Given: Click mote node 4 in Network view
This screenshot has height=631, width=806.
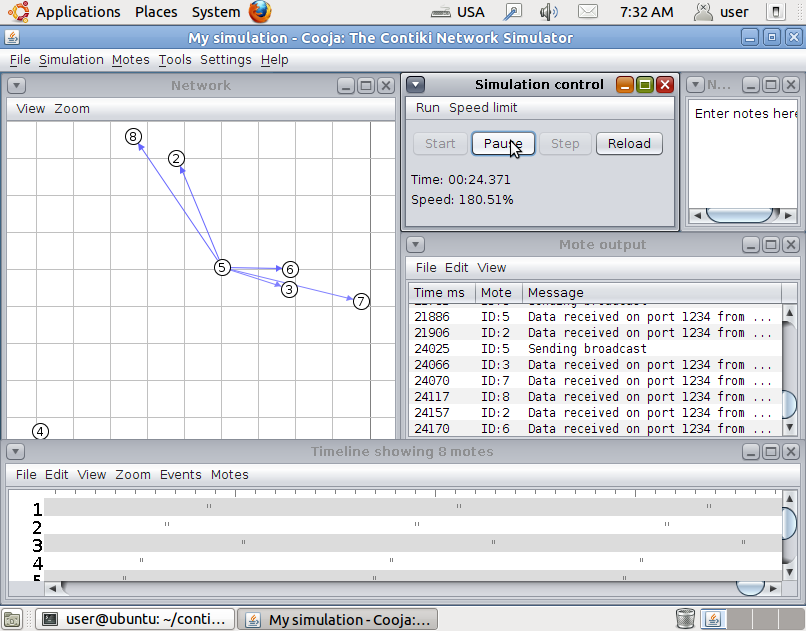Looking at the screenshot, I should 40,432.
